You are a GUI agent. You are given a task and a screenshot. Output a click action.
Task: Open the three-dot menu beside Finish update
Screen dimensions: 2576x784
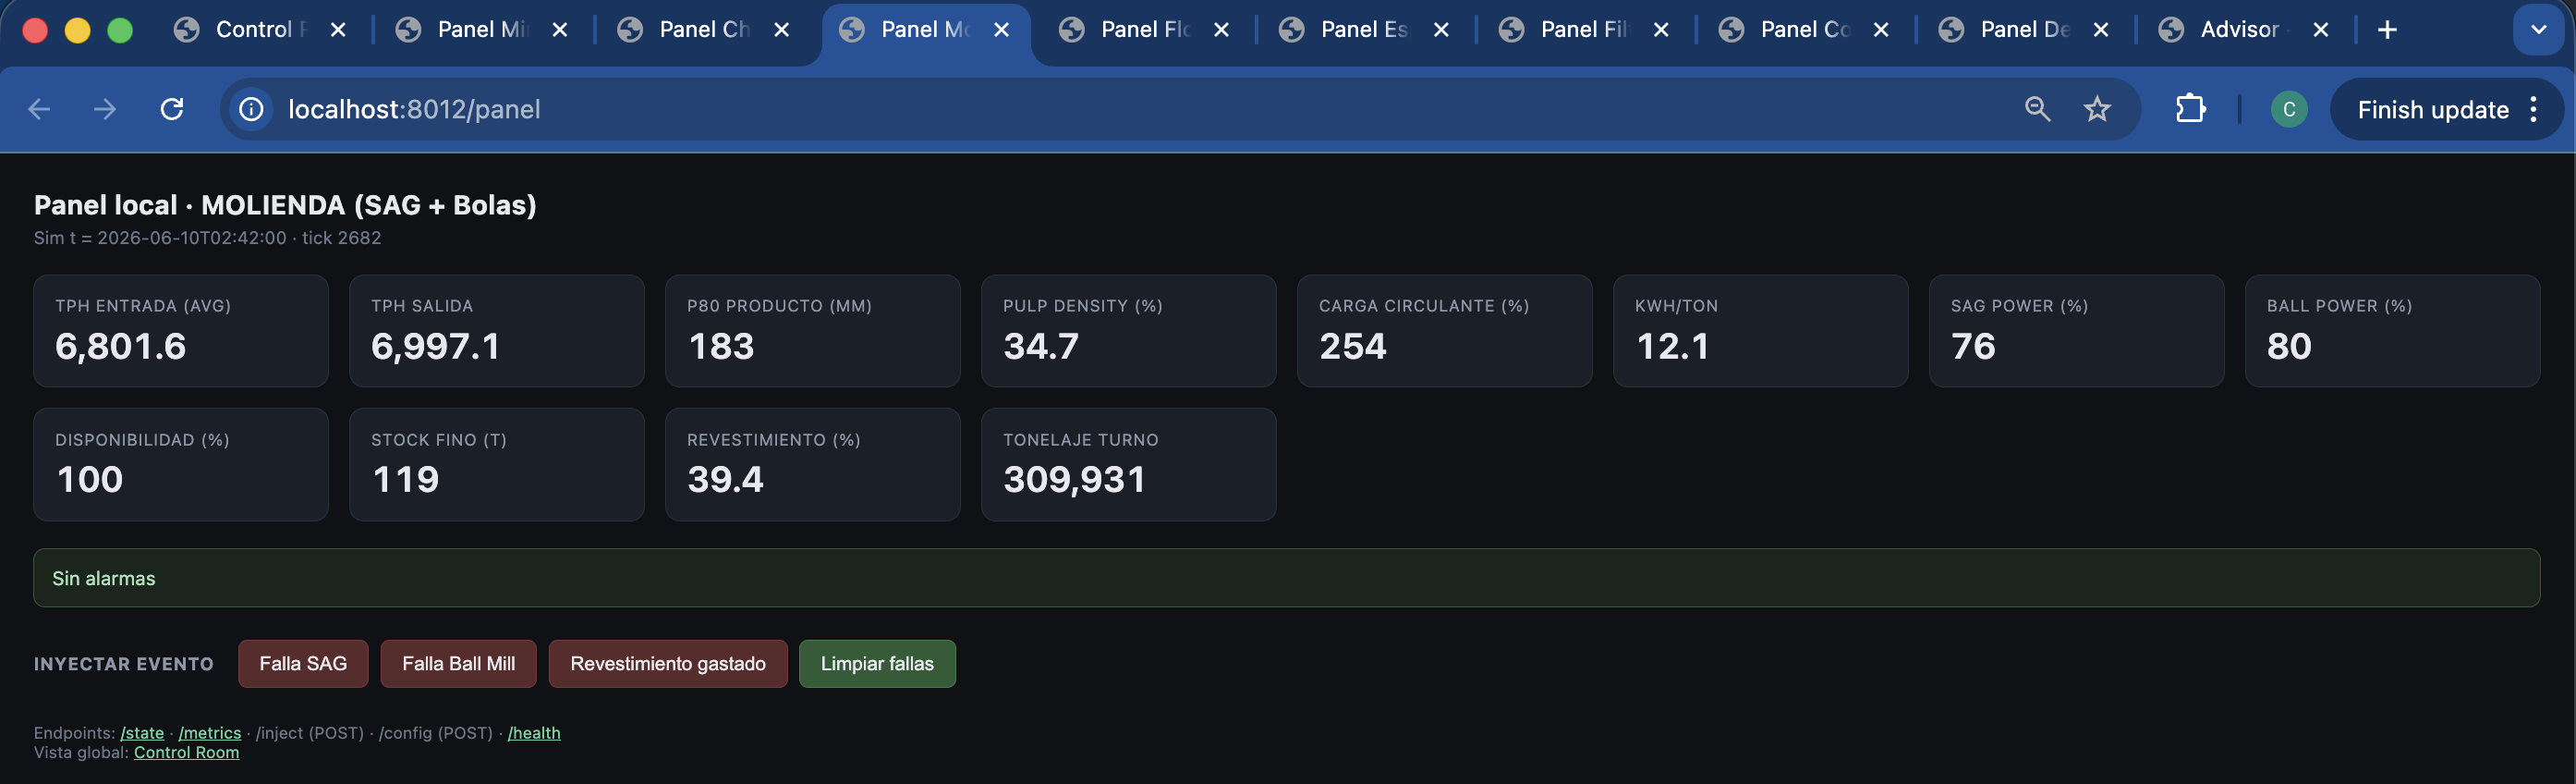2533,109
